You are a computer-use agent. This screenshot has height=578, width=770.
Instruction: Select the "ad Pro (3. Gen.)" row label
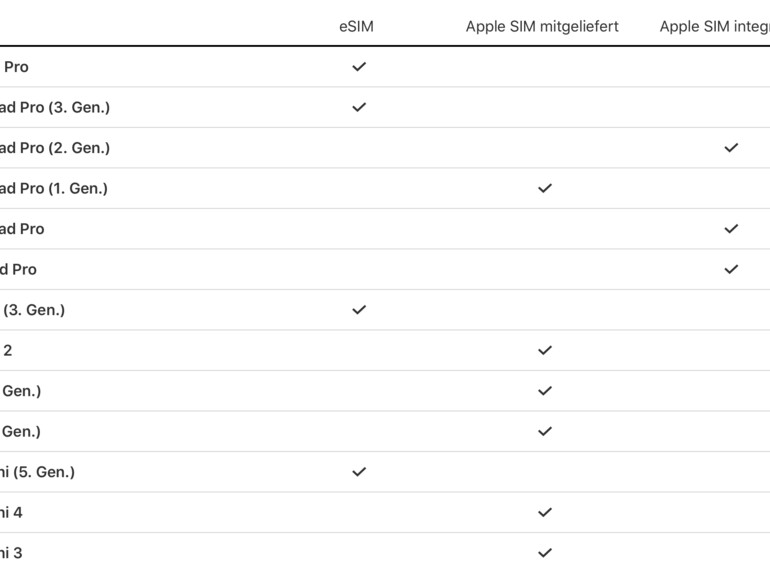point(54,108)
